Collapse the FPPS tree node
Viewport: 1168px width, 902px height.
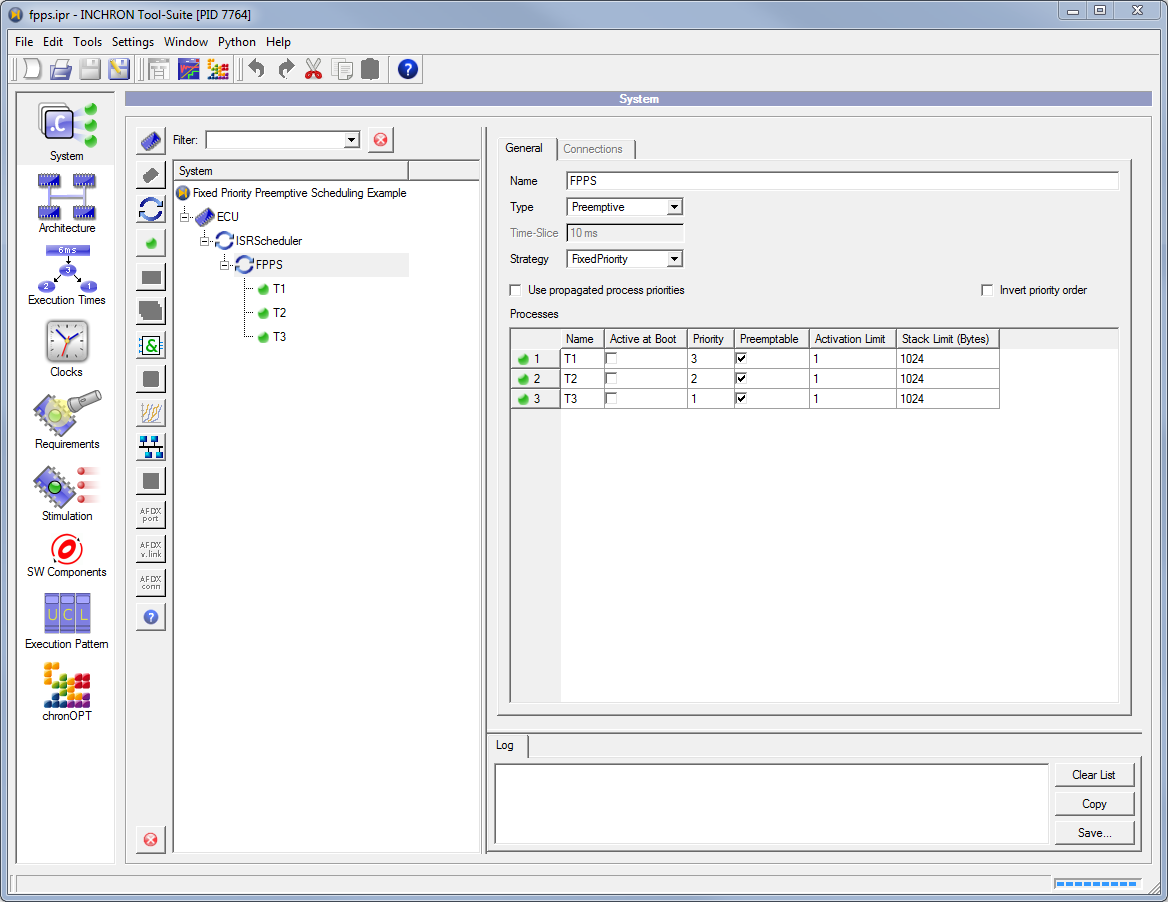pyautogui.click(x=223, y=264)
